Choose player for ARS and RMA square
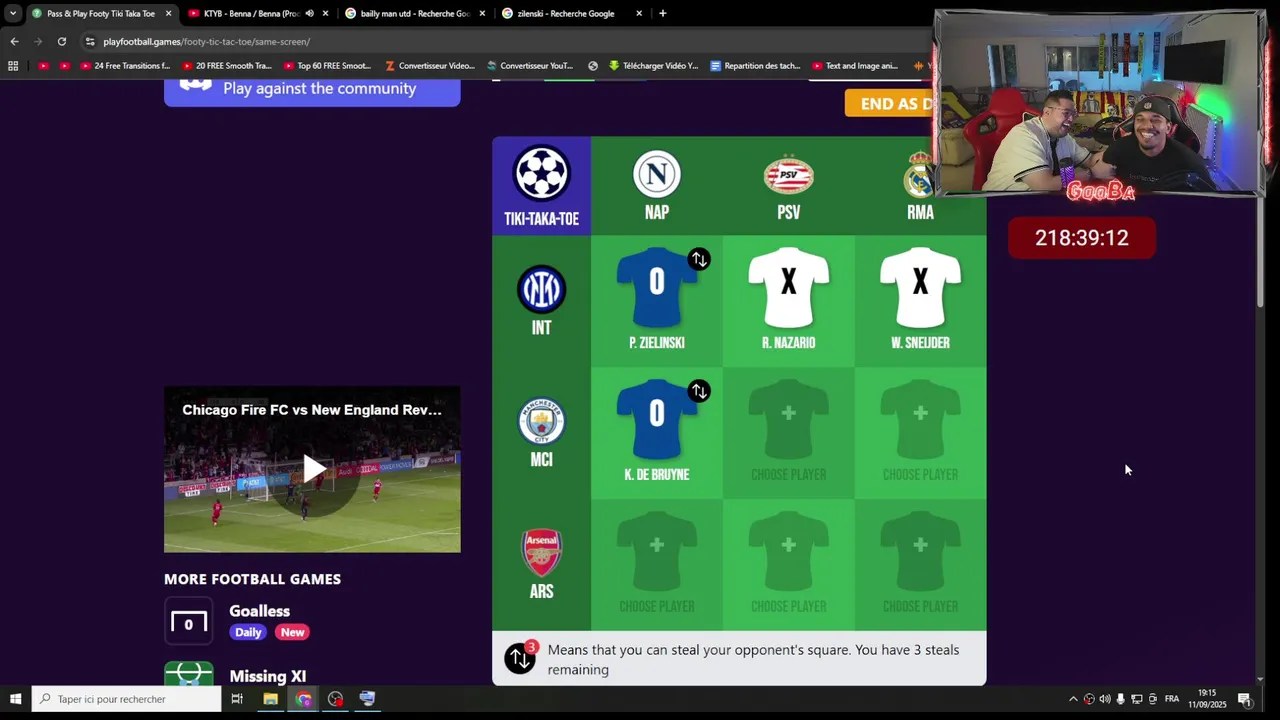 pos(920,564)
